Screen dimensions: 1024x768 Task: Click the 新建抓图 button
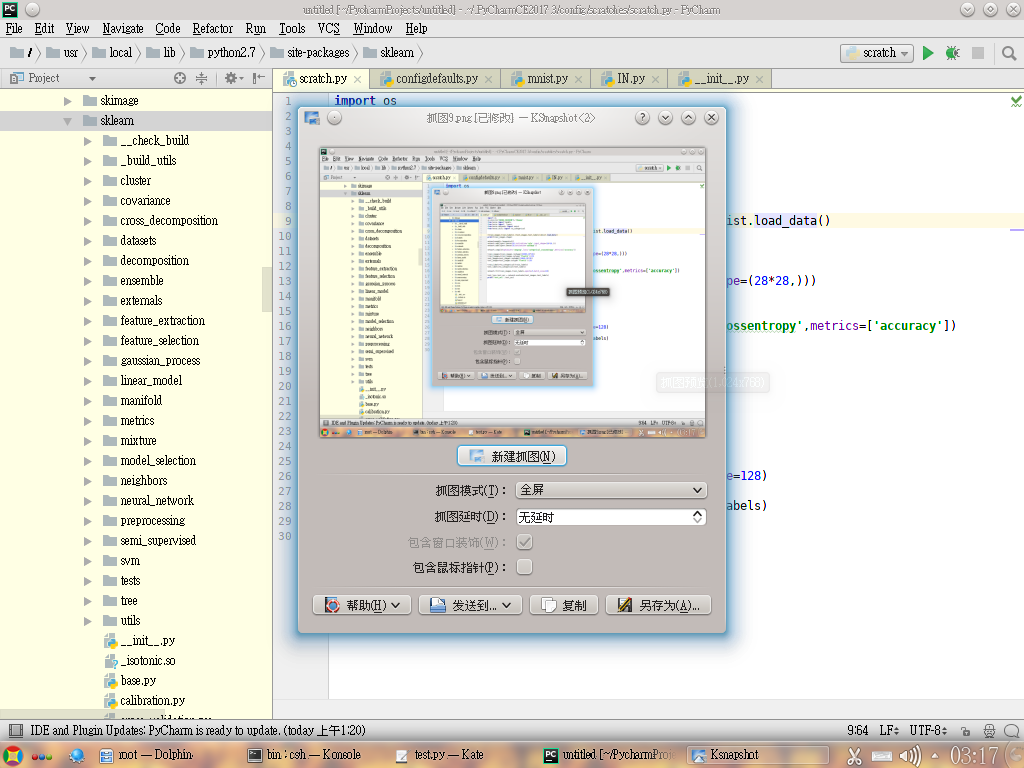tap(512, 456)
